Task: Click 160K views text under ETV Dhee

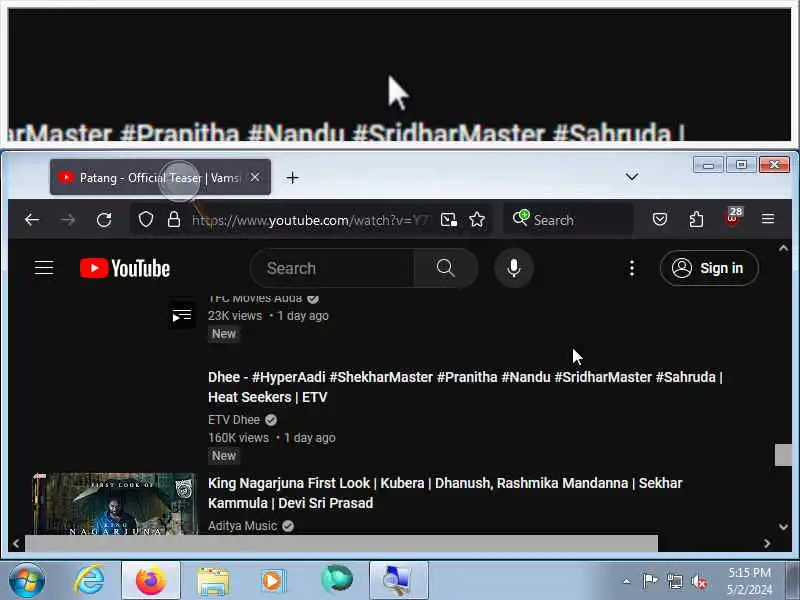Action: [x=238, y=438]
